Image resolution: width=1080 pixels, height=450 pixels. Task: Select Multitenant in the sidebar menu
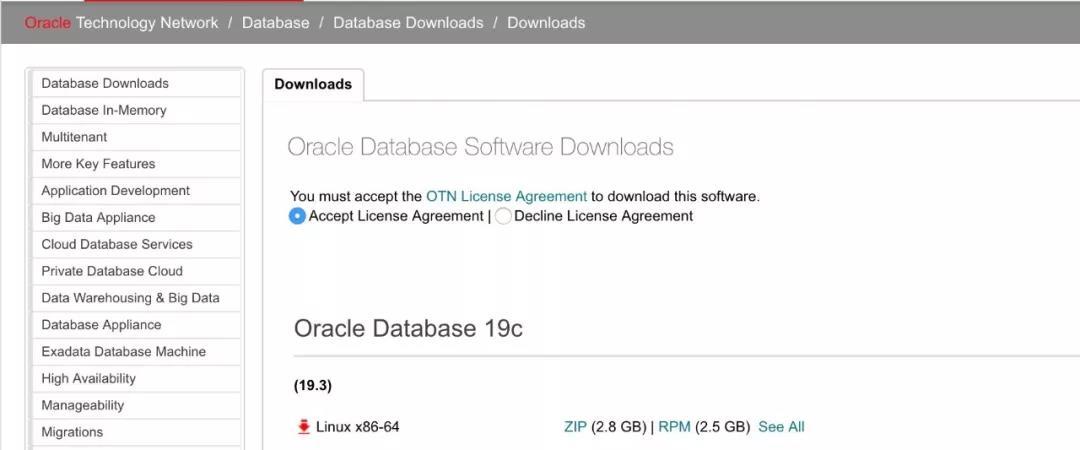[74, 137]
